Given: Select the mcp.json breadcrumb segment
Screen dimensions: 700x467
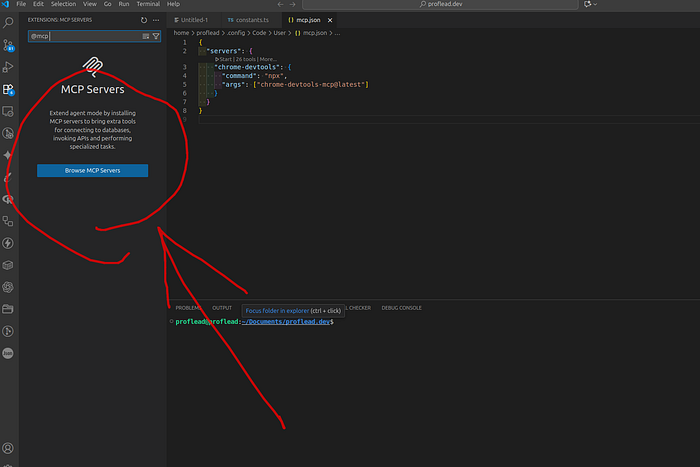Looking at the screenshot, I should [311, 33].
